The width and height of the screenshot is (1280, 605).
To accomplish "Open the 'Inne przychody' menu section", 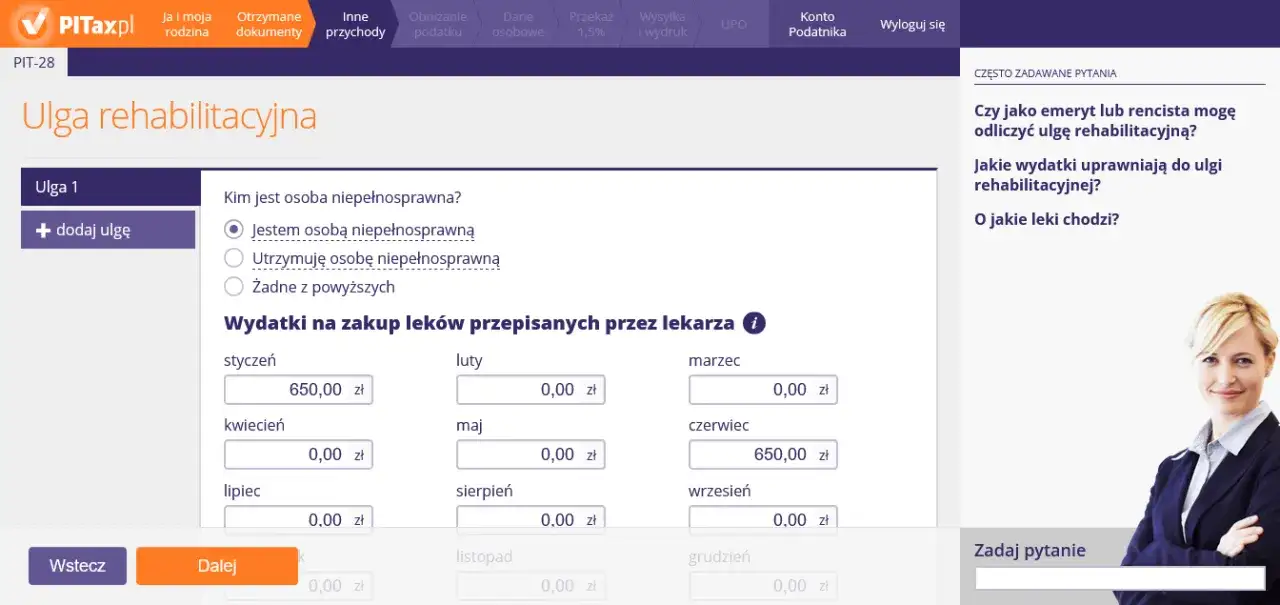I will point(355,23).
